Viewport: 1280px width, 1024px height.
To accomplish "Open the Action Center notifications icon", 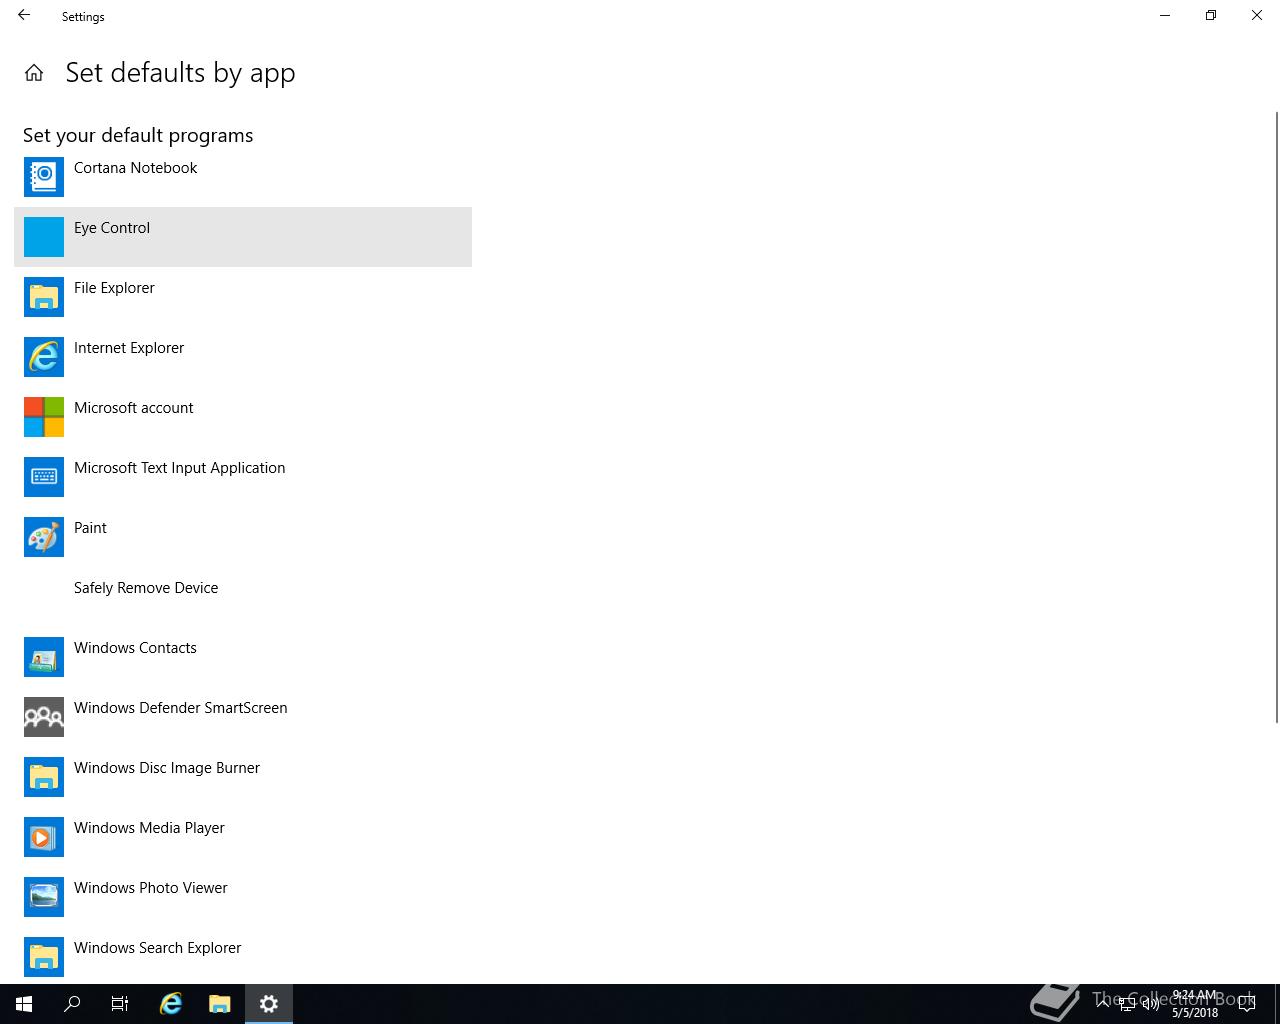I will 1246,1004.
